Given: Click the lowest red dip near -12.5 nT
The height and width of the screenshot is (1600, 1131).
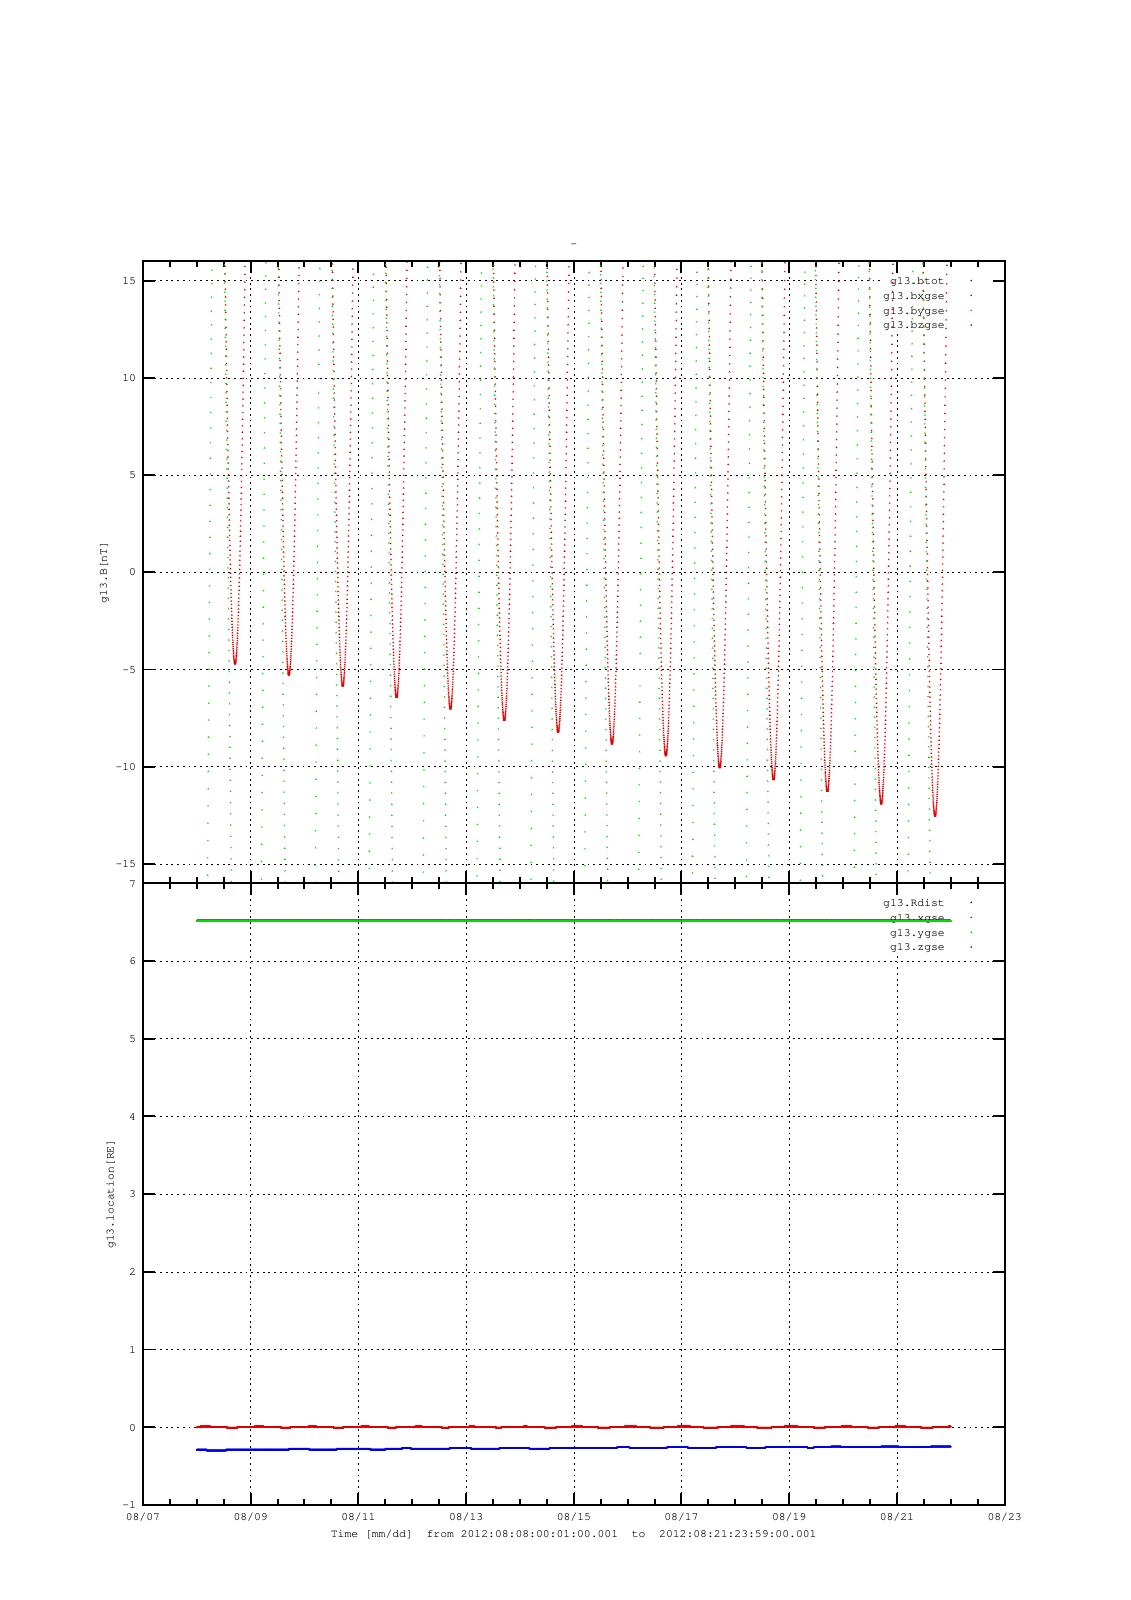Looking at the screenshot, I should click(x=935, y=814).
